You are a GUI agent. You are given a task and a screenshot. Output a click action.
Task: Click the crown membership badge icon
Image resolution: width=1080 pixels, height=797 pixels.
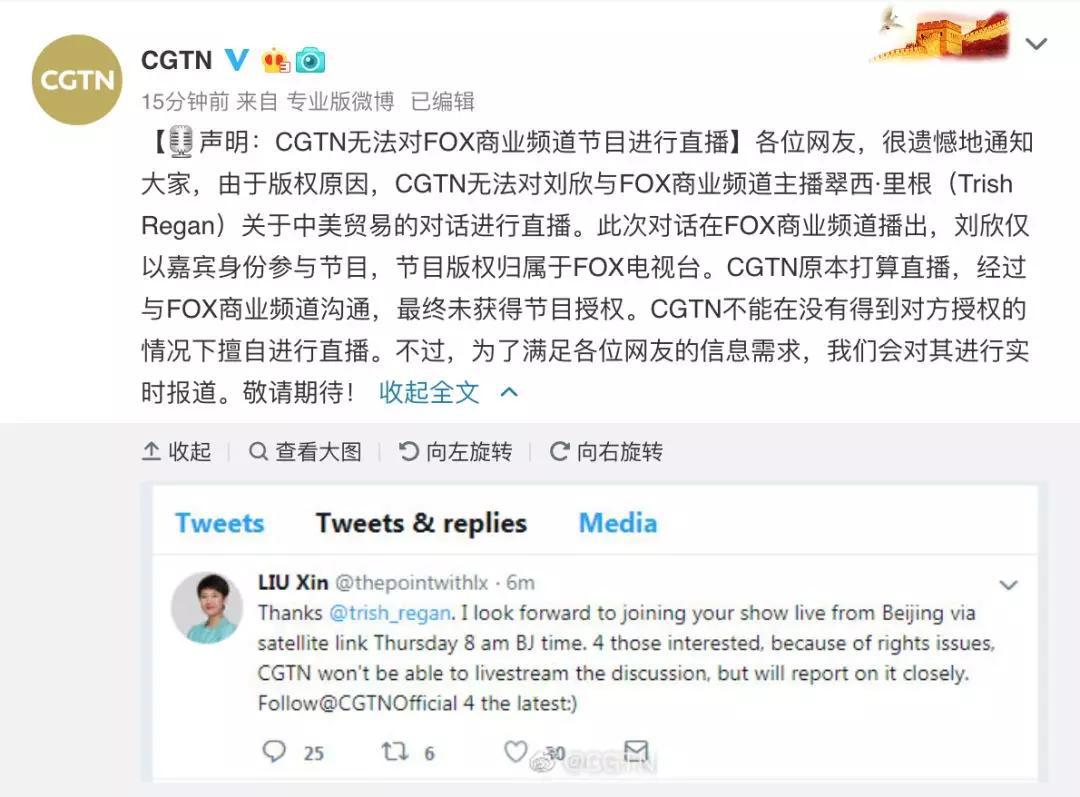(276, 61)
